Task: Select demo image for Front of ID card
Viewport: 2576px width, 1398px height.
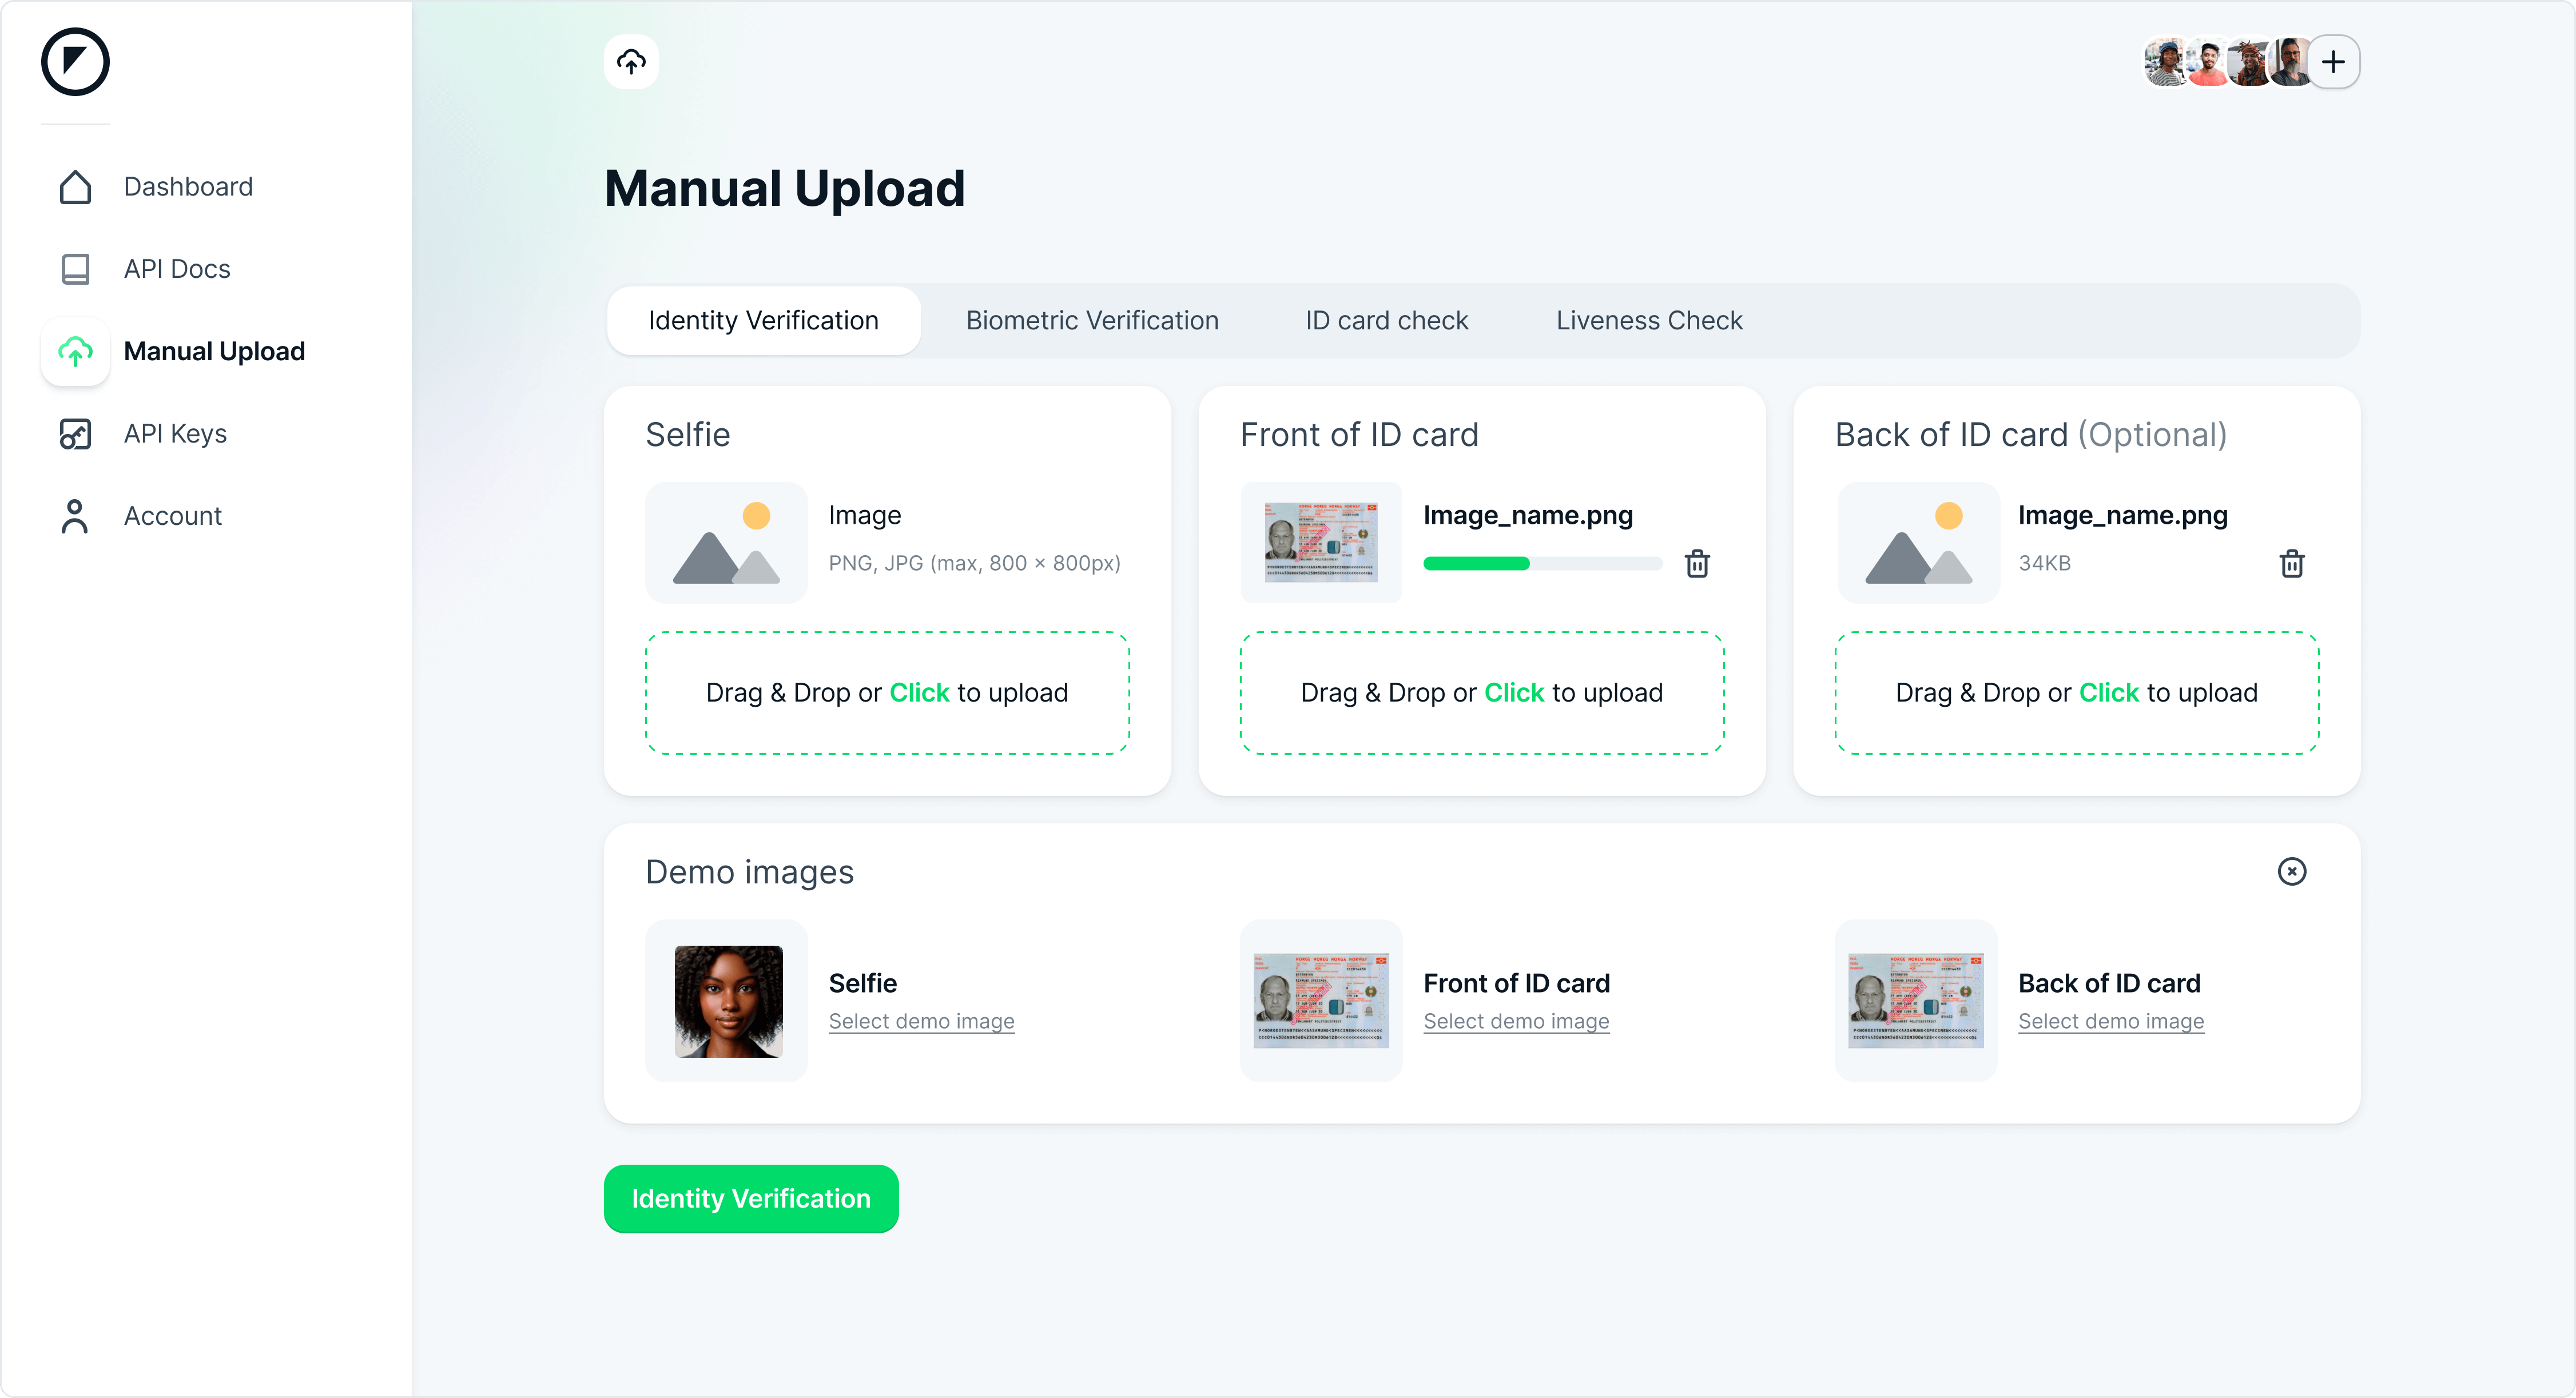Action: pos(1516,1022)
